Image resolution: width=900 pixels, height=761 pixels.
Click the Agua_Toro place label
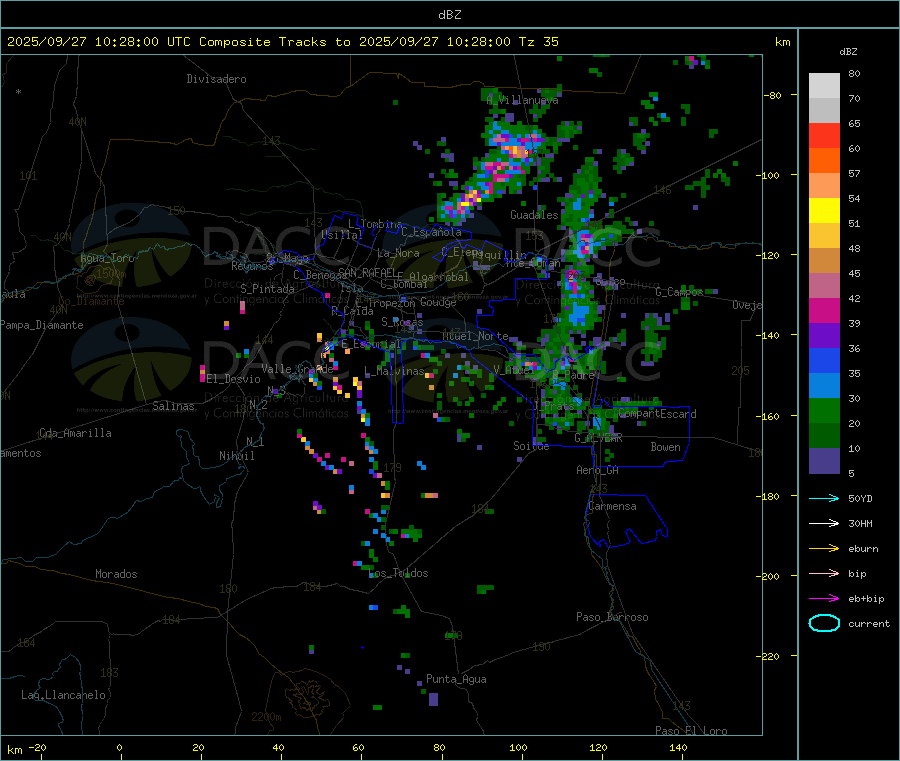point(107,258)
